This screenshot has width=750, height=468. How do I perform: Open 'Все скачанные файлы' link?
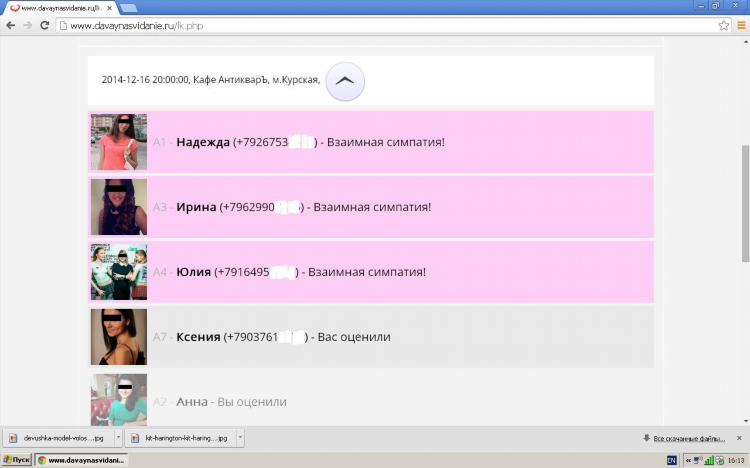(x=689, y=438)
